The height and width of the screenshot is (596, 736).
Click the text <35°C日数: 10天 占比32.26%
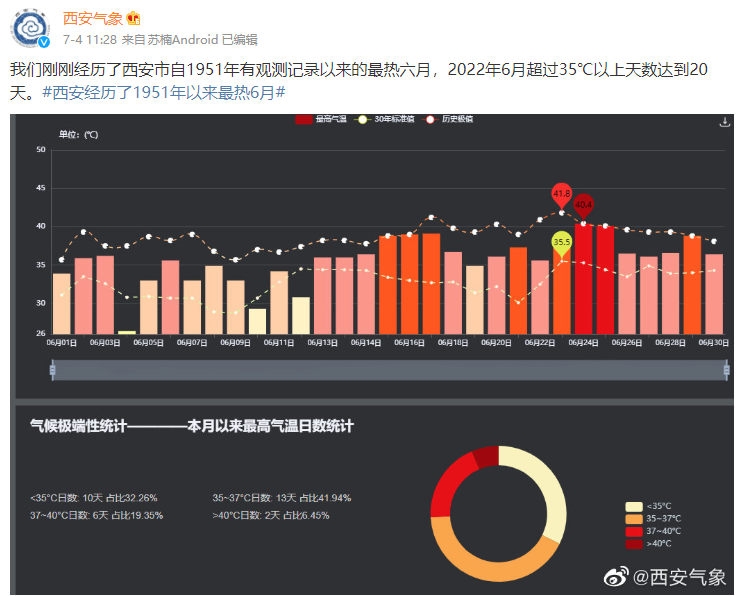click(94, 498)
